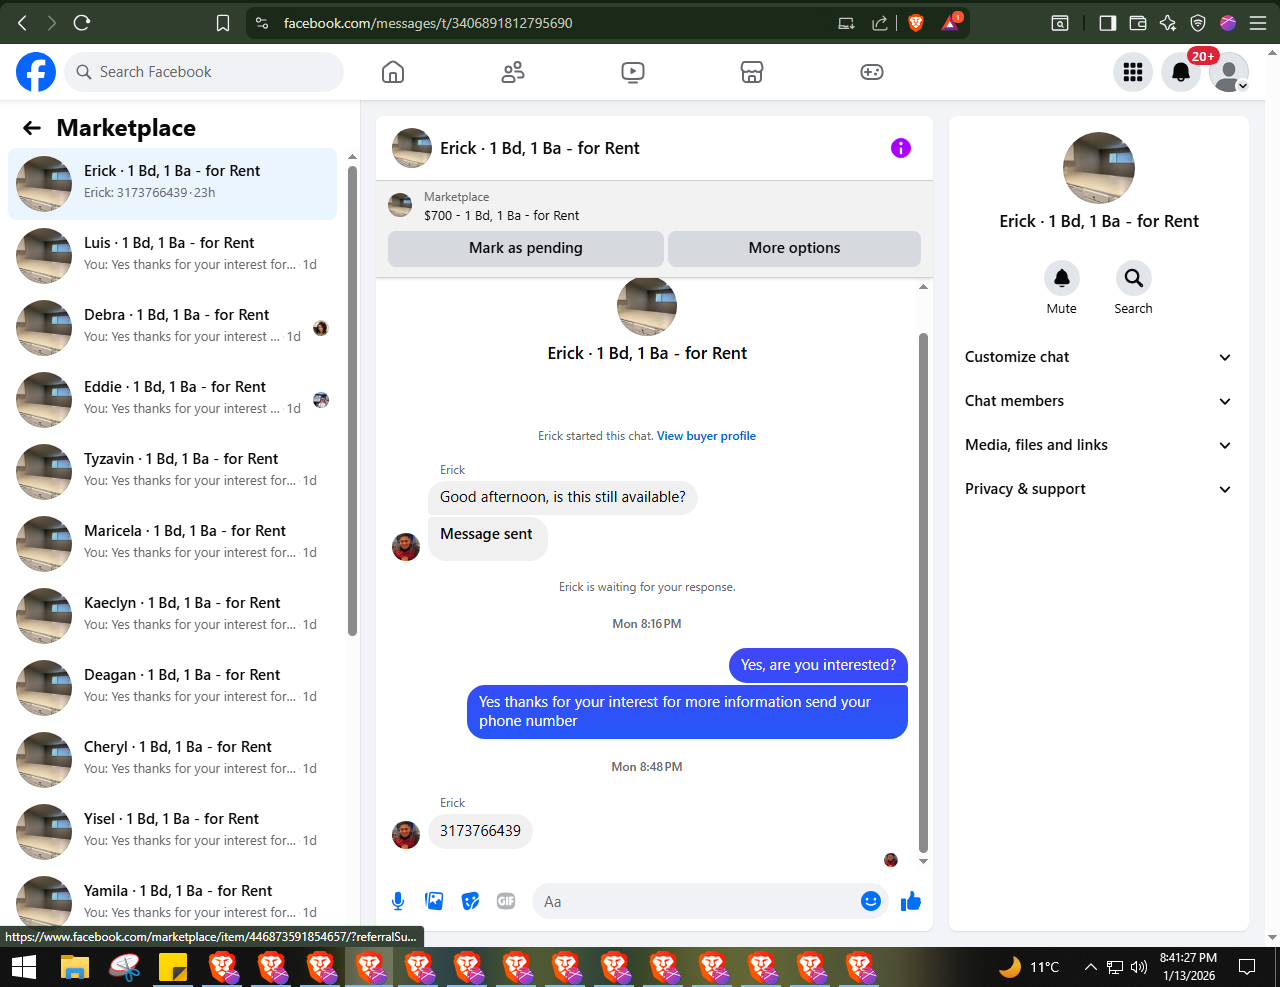Open the Gaming controller icon

click(x=872, y=72)
